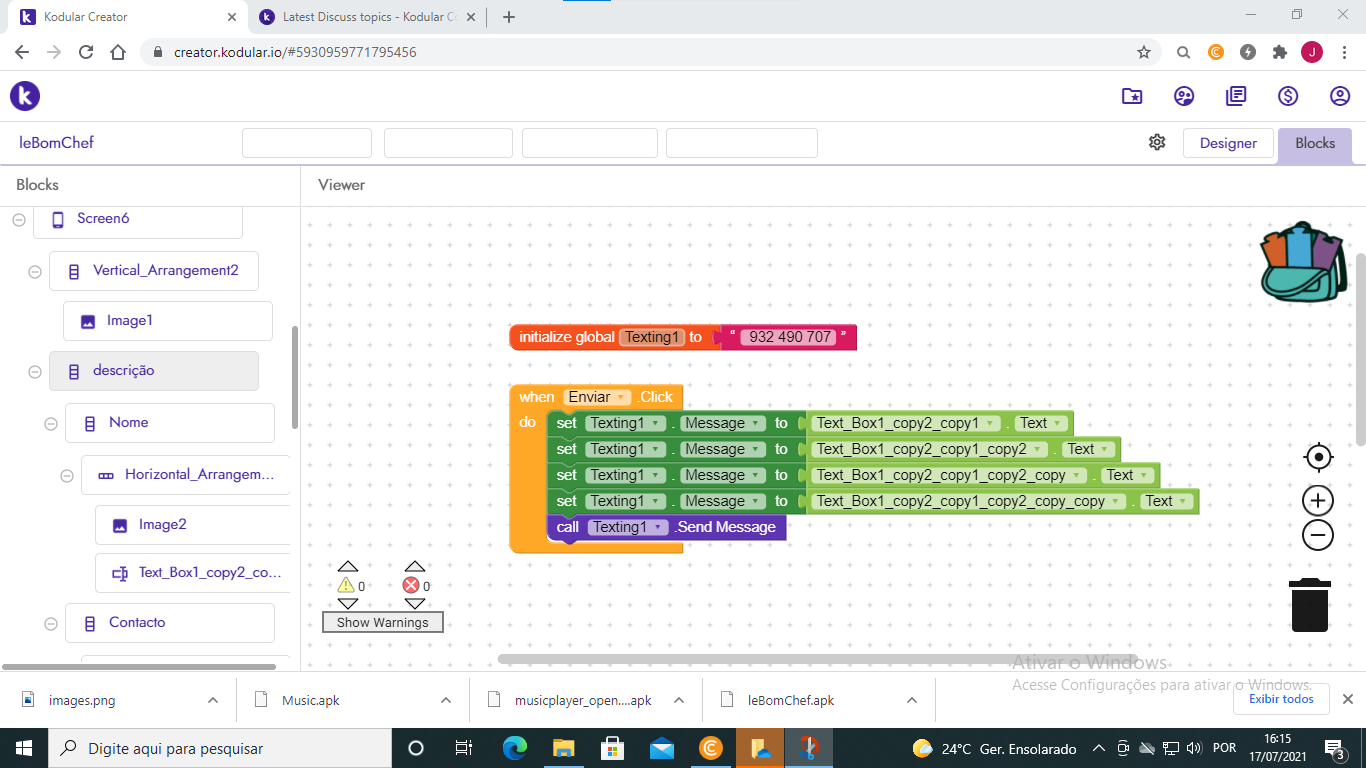This screenshot has width=1366, height=768.
Task: Open Microsoft Edge from the taskbar
Action: click(x=514, y=748)
